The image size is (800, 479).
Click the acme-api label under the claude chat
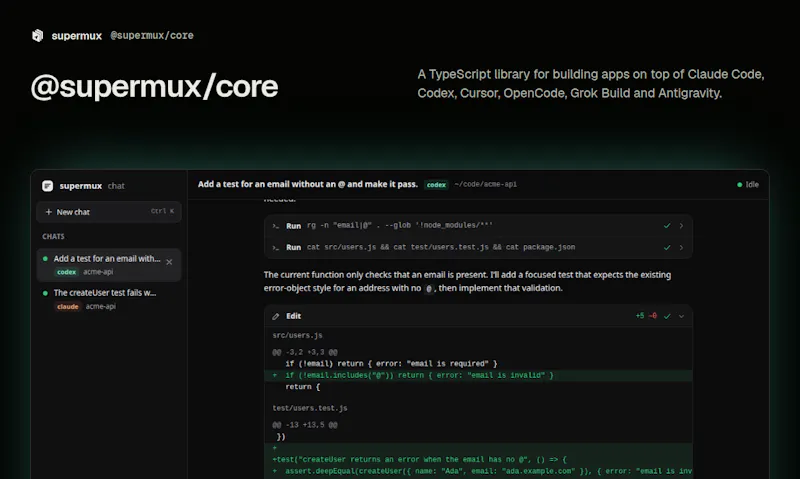coord(101,307)
